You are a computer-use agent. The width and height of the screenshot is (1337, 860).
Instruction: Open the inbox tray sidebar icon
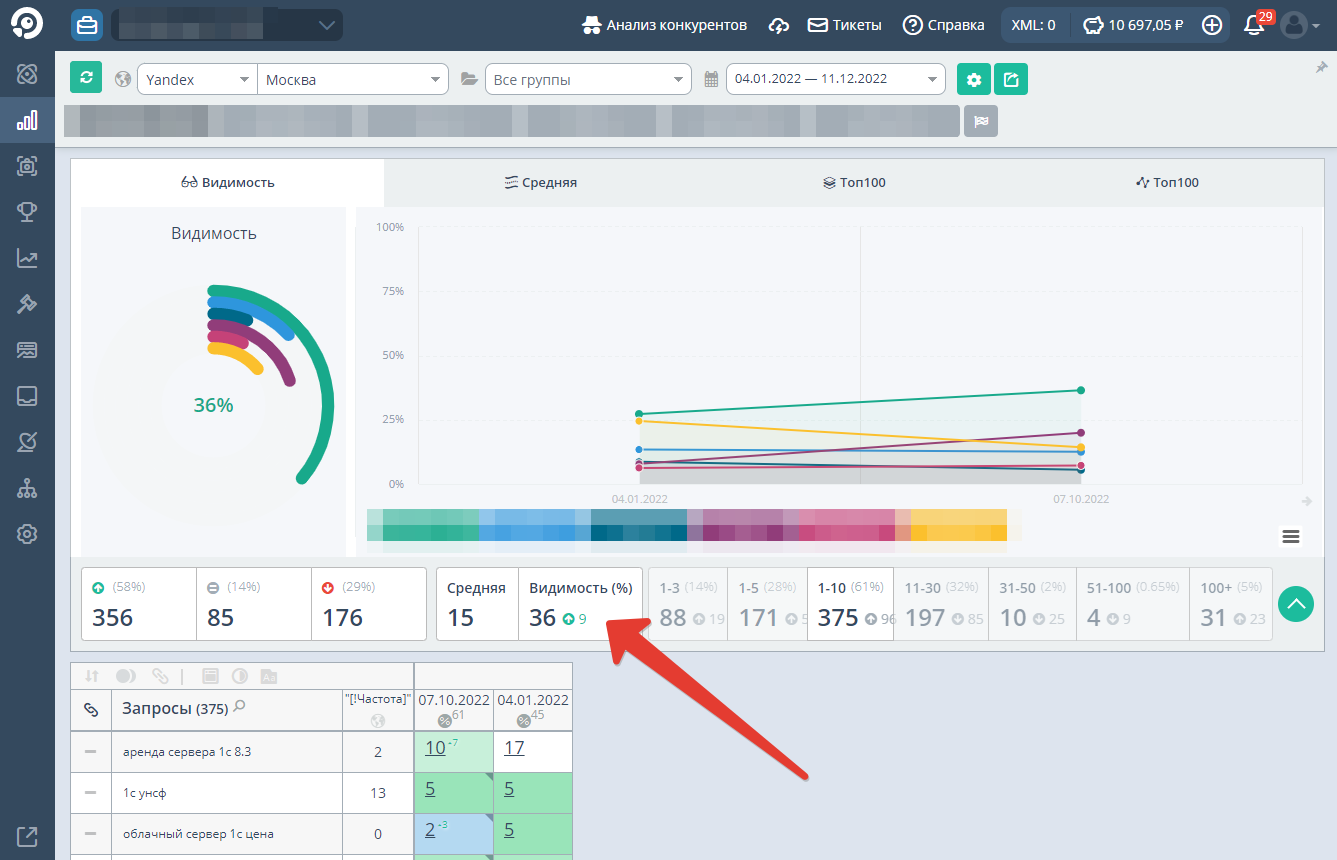[x=27, y=396]
